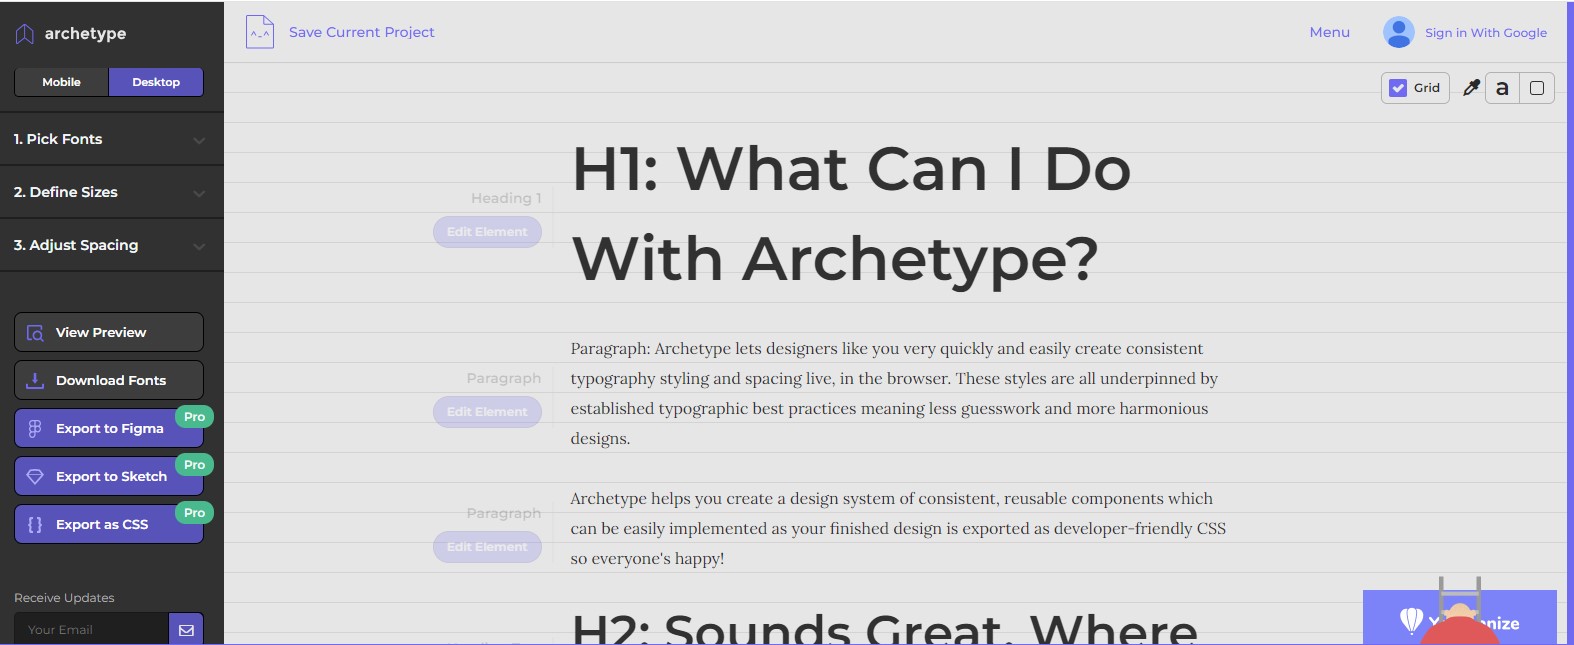
Task: Click the Google account avatar icon
Action: [1398, 32]
